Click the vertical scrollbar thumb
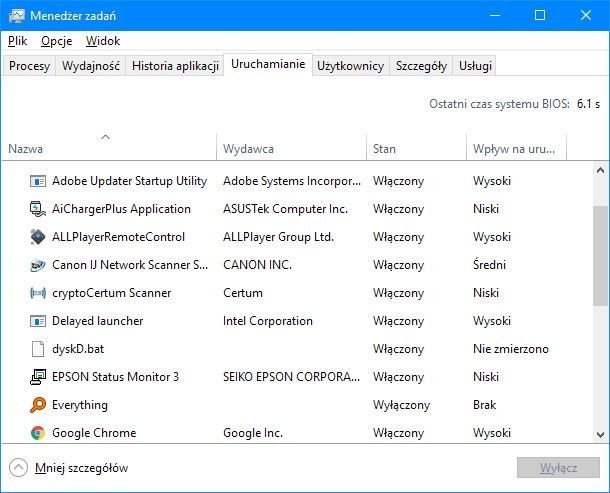 click(x=600, y=256)
